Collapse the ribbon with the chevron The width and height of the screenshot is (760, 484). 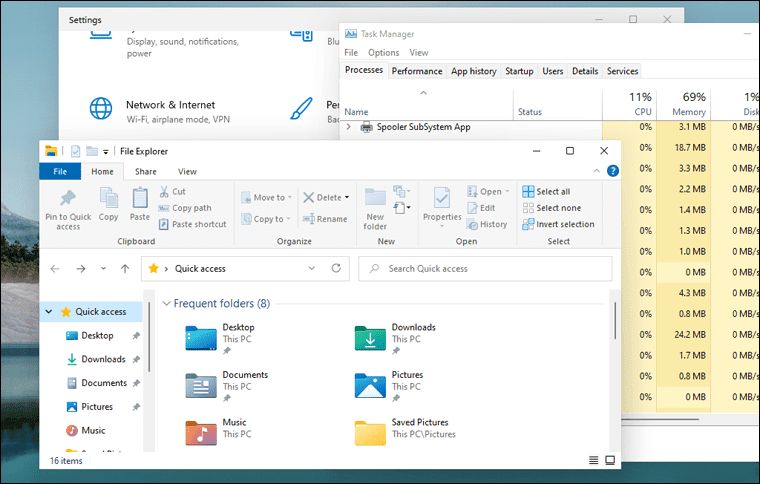597,171
